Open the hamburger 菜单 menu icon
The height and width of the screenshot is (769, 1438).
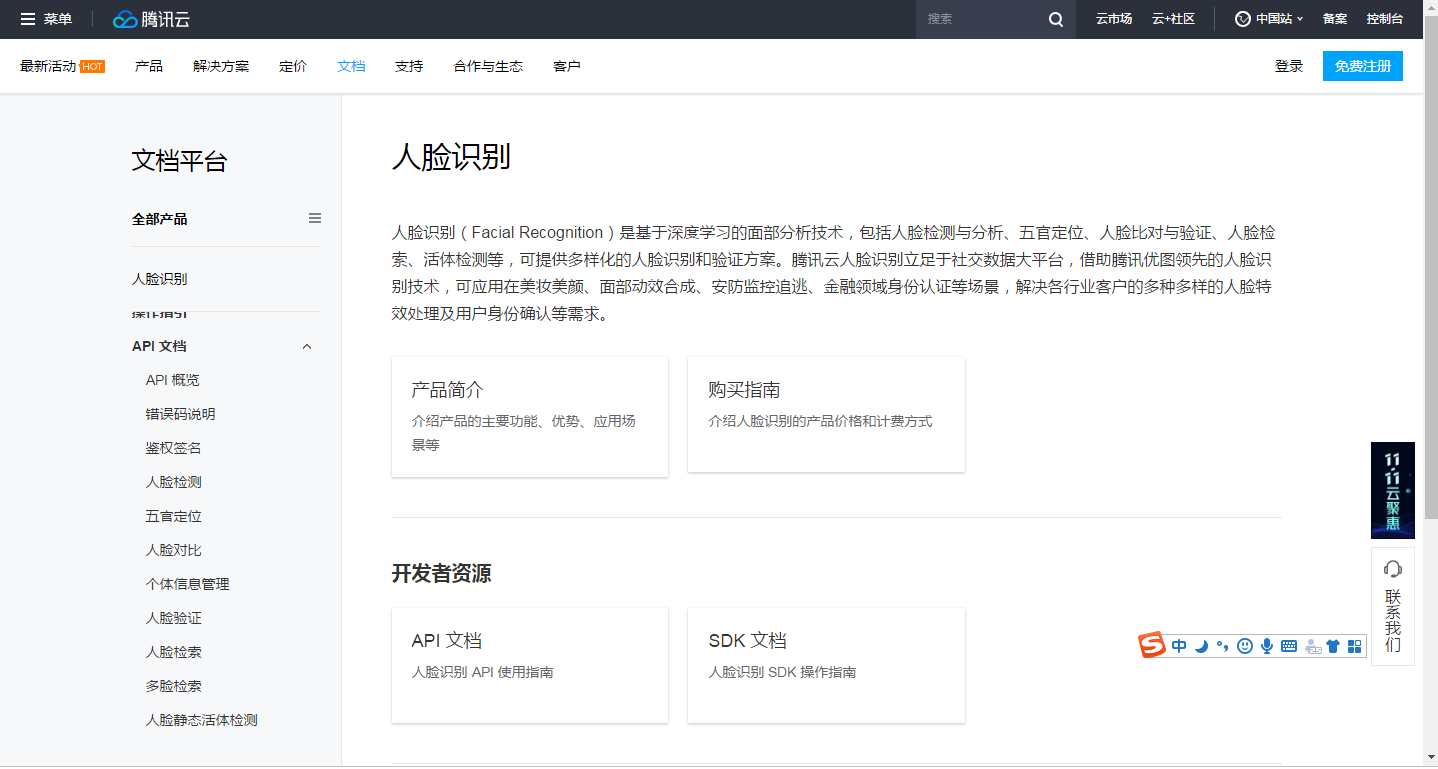pyautogui.click(x=28, y=19)
